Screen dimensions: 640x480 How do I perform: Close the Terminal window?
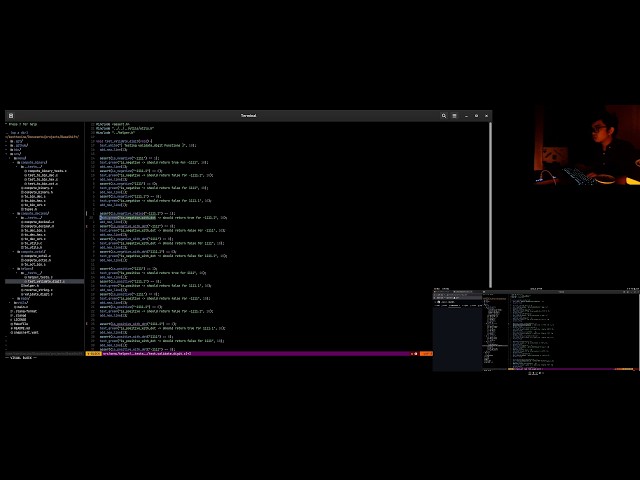coord(487,116)
